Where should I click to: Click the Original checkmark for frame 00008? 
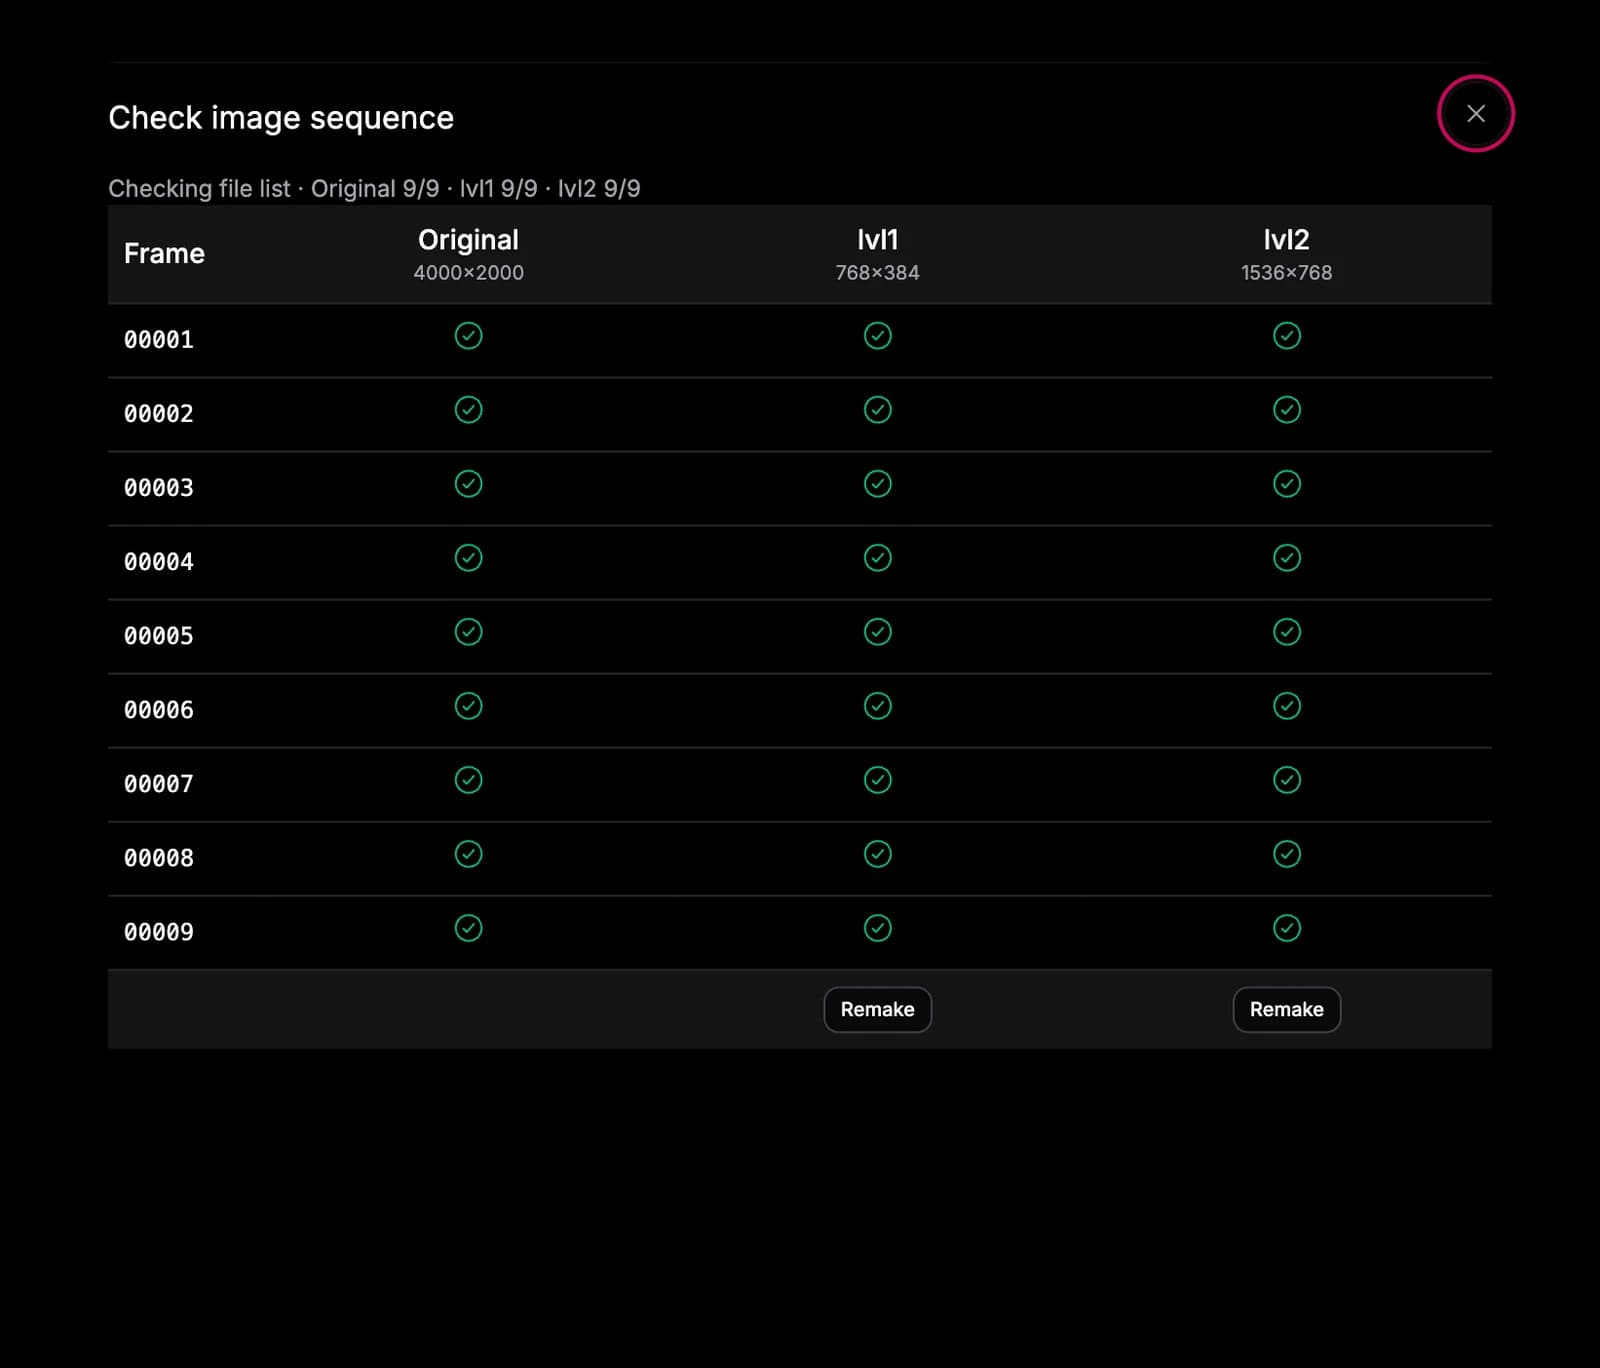[x=468, y=854]
